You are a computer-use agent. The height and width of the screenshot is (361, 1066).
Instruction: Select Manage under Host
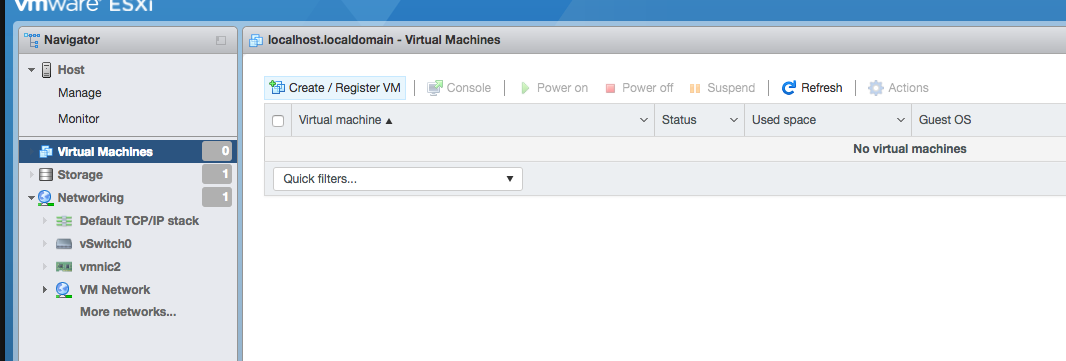[x=80, y=93]
